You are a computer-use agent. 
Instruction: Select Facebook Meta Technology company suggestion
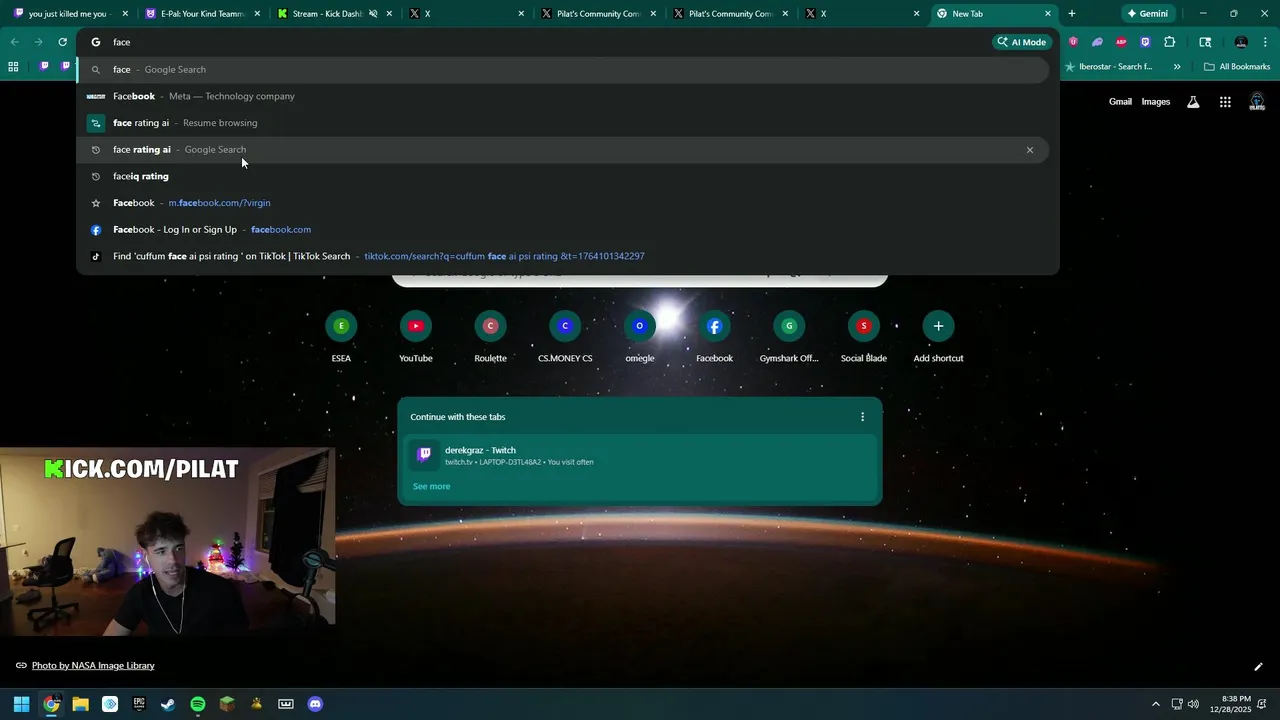coord(564,96)
